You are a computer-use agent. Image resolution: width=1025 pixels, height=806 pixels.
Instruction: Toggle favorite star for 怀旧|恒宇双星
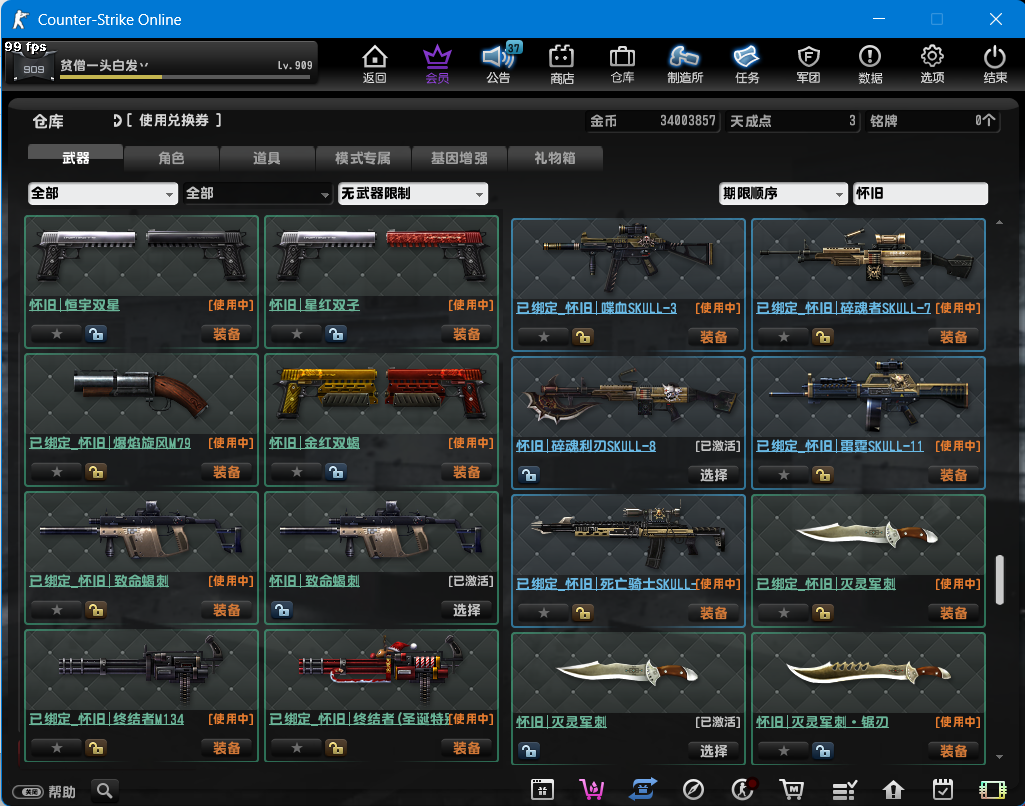57,334
